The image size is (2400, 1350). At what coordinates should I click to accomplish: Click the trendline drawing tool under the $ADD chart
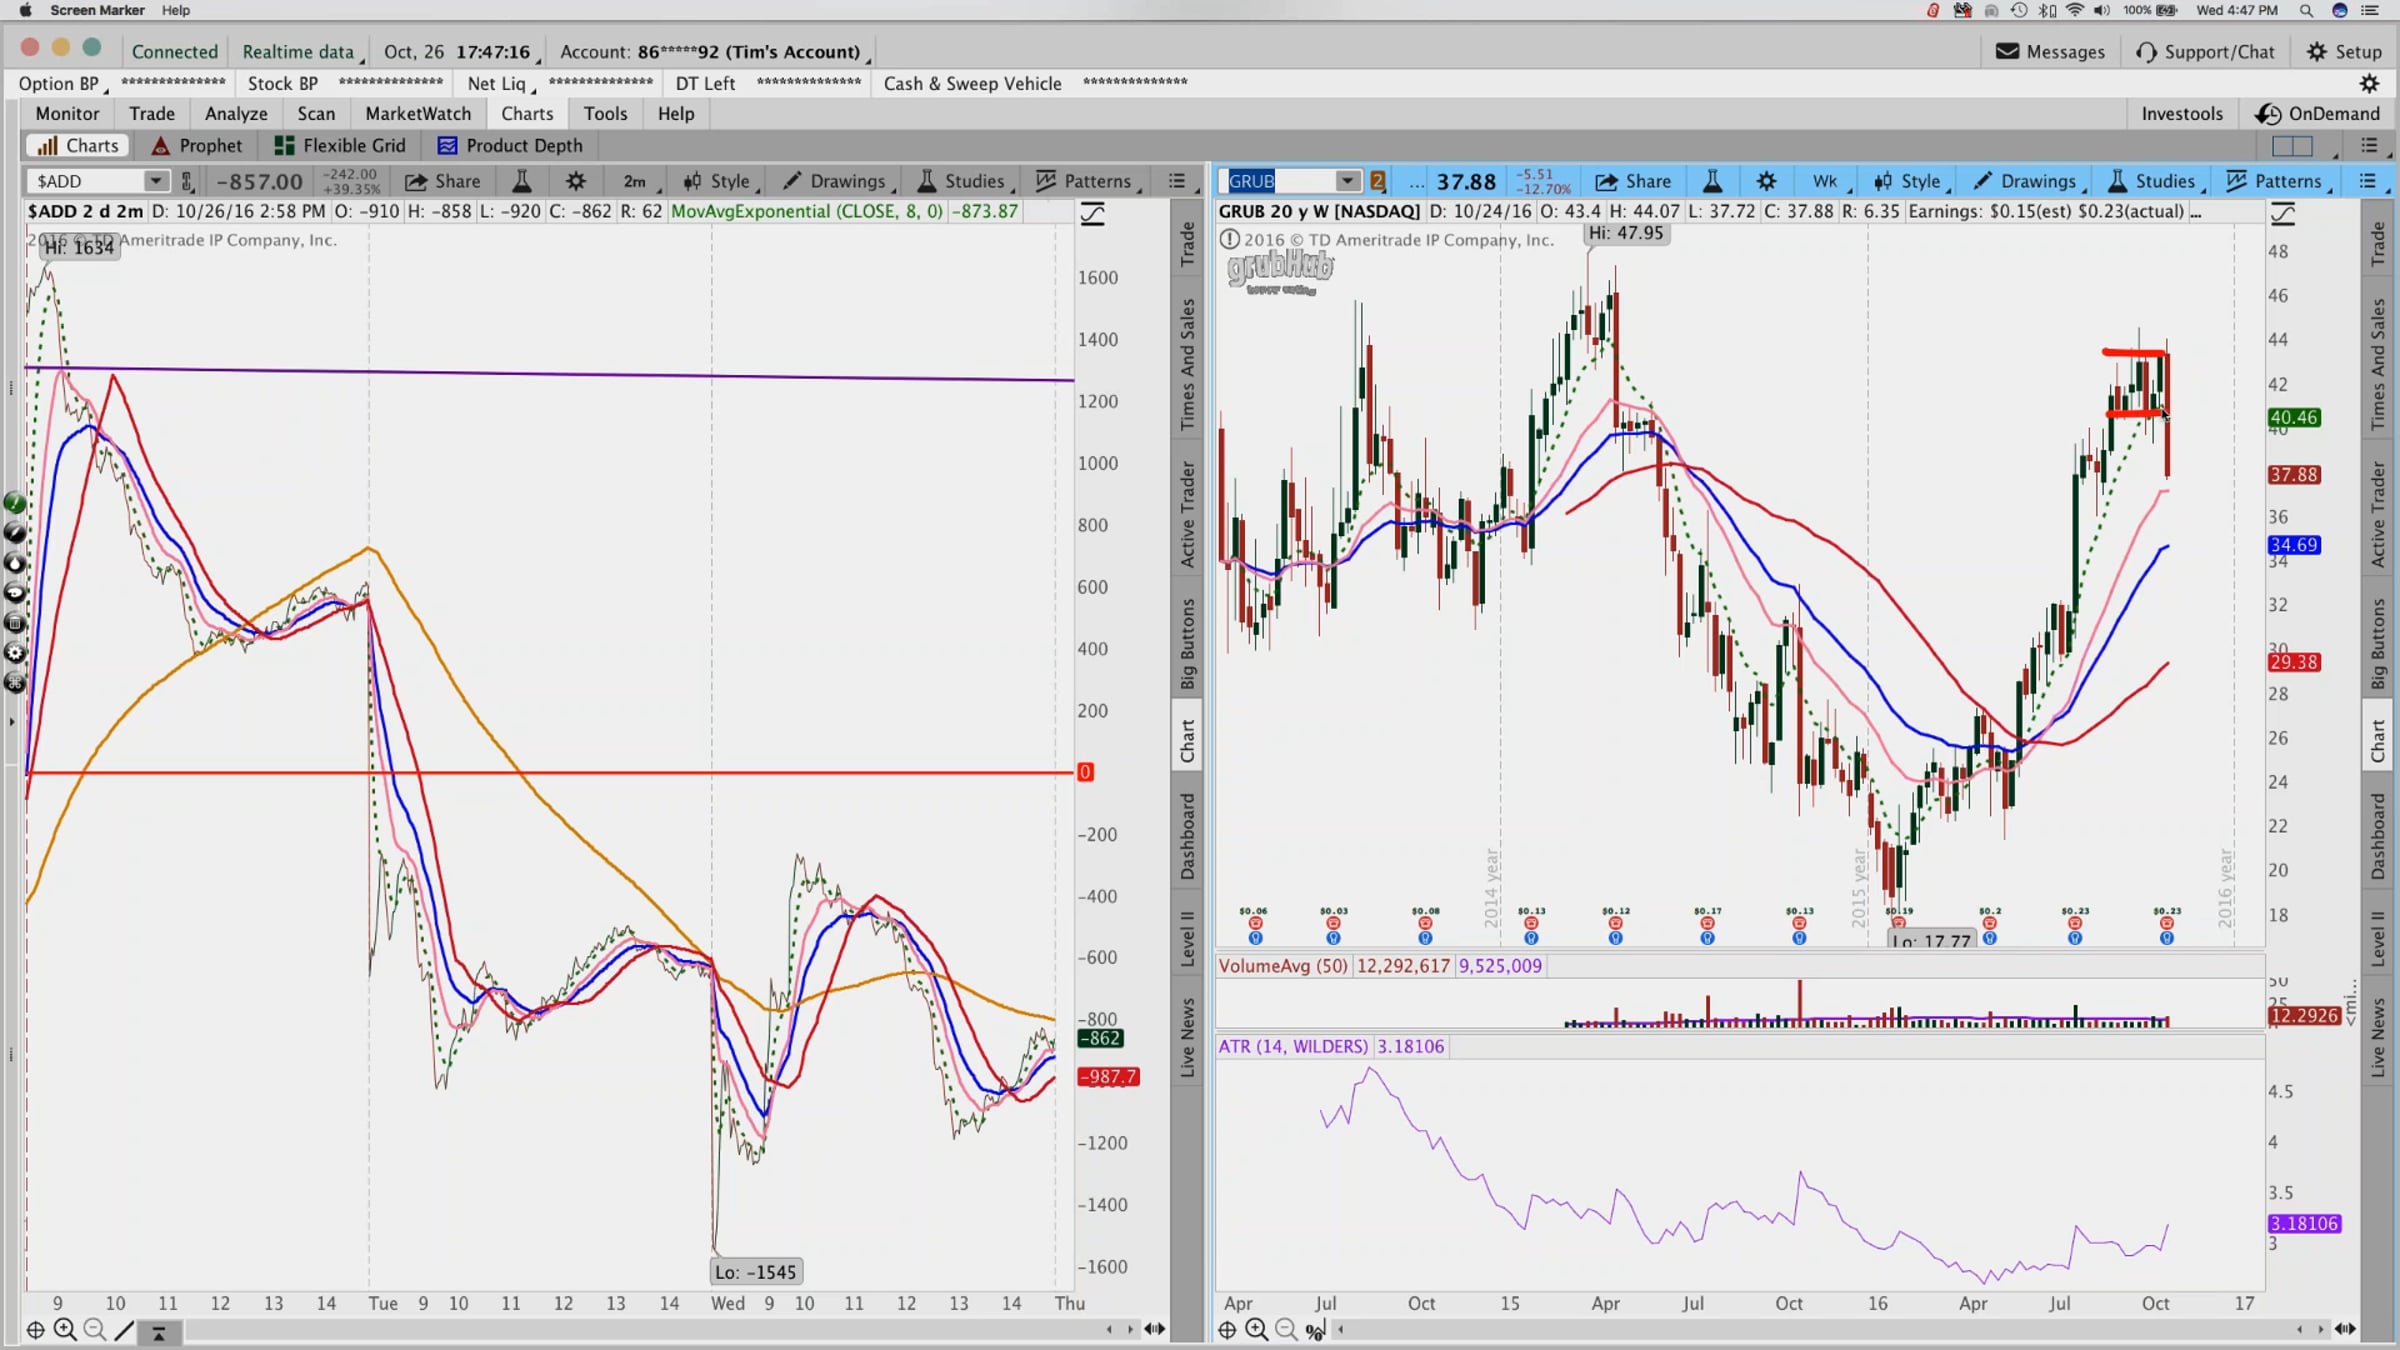[x=124, y=1329]
